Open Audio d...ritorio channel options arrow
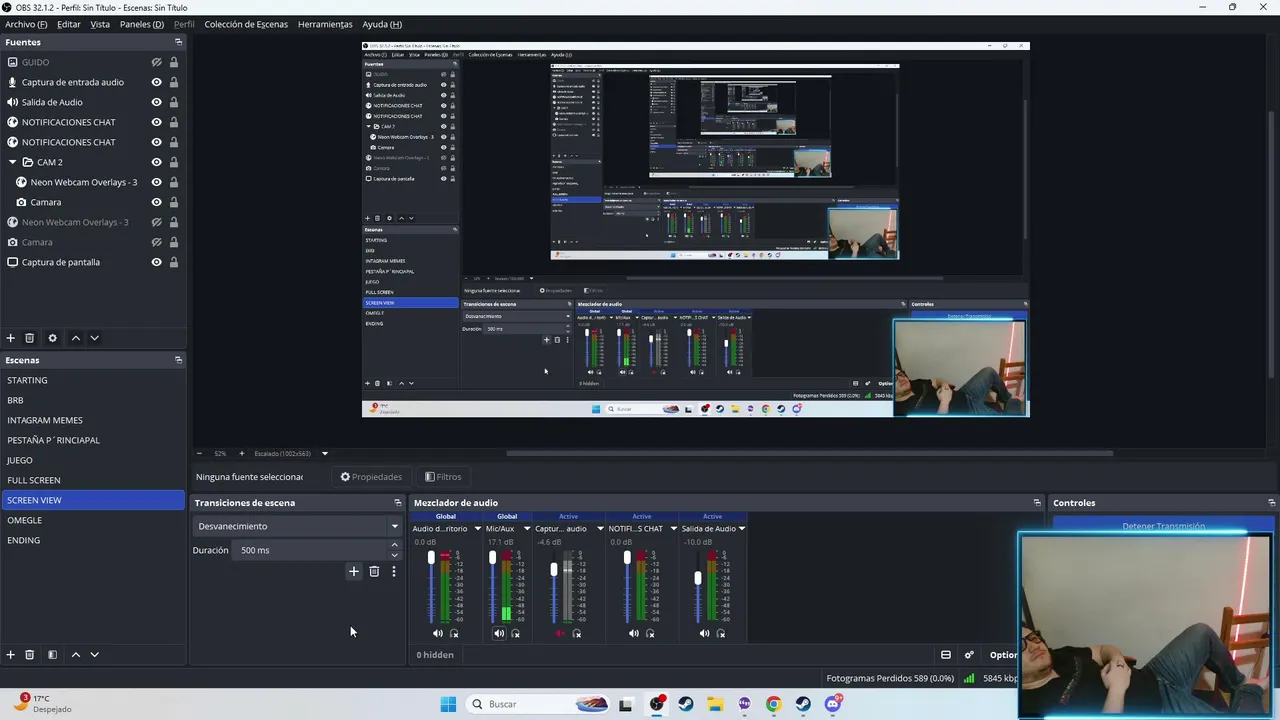This screenshot has height=720, width=1280. tap(477, 528)
